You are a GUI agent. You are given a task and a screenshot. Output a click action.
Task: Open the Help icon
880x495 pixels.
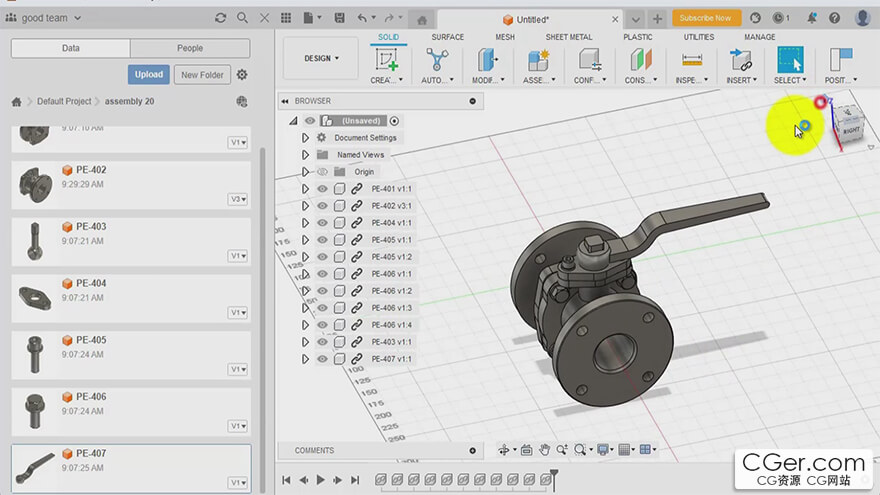point(835,18)
